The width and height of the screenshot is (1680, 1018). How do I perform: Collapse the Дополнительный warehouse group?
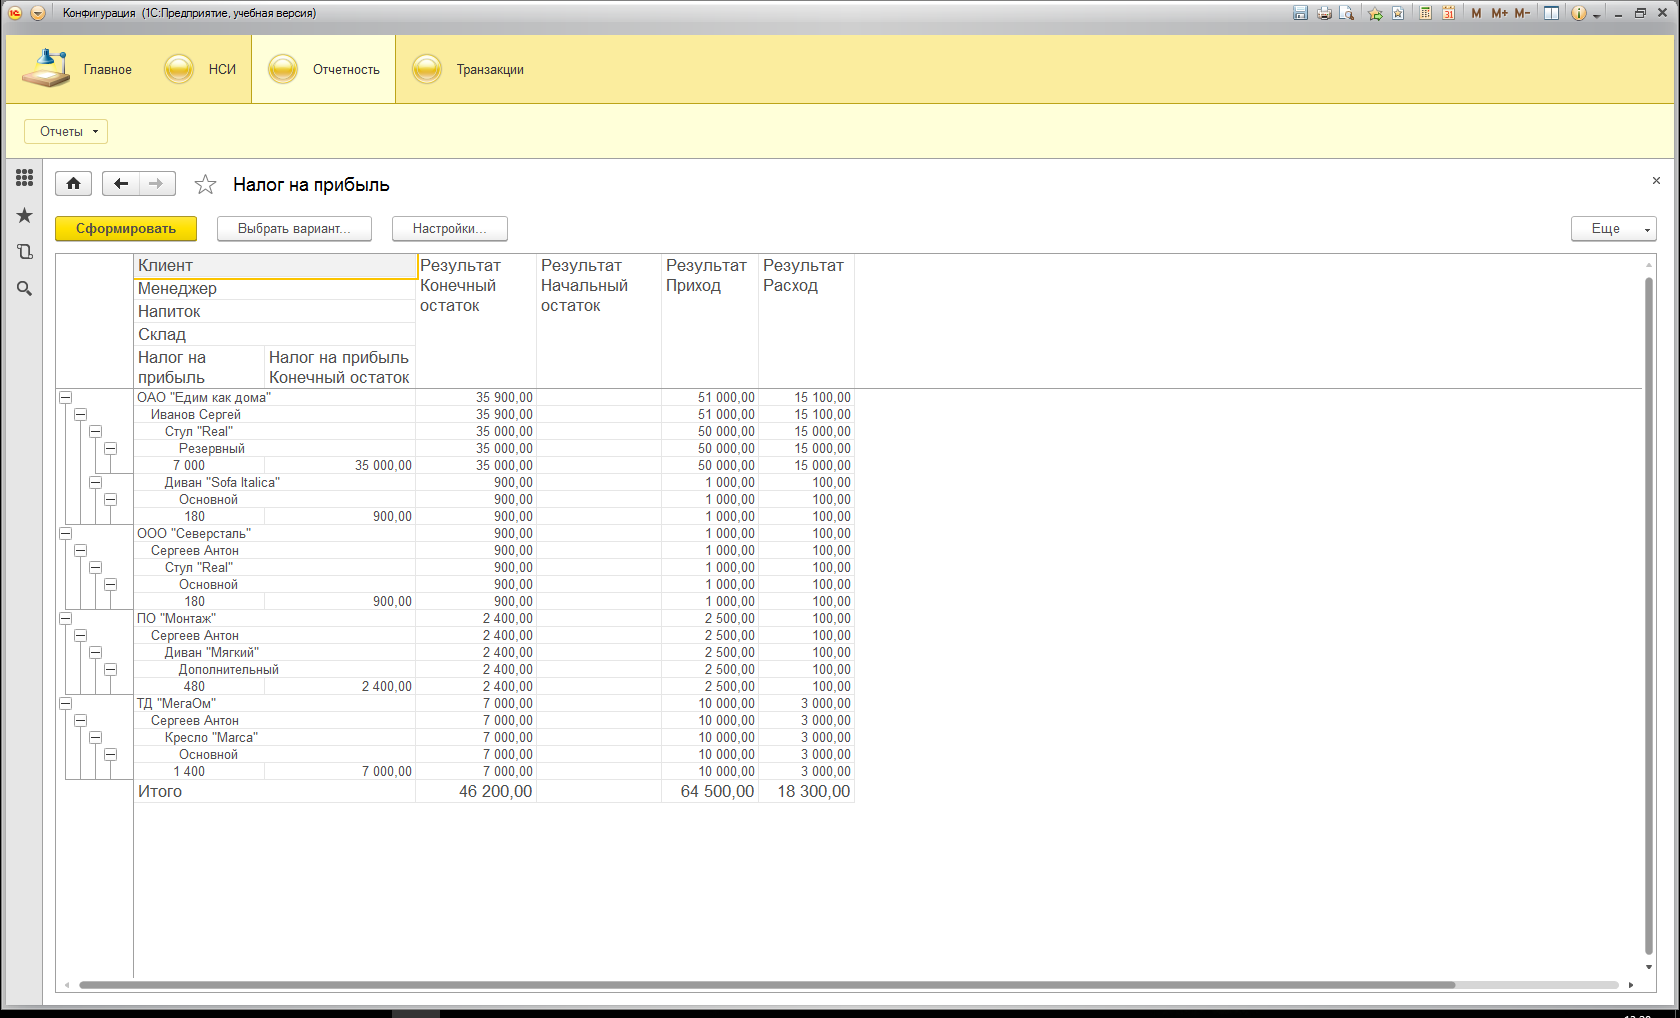110,669
